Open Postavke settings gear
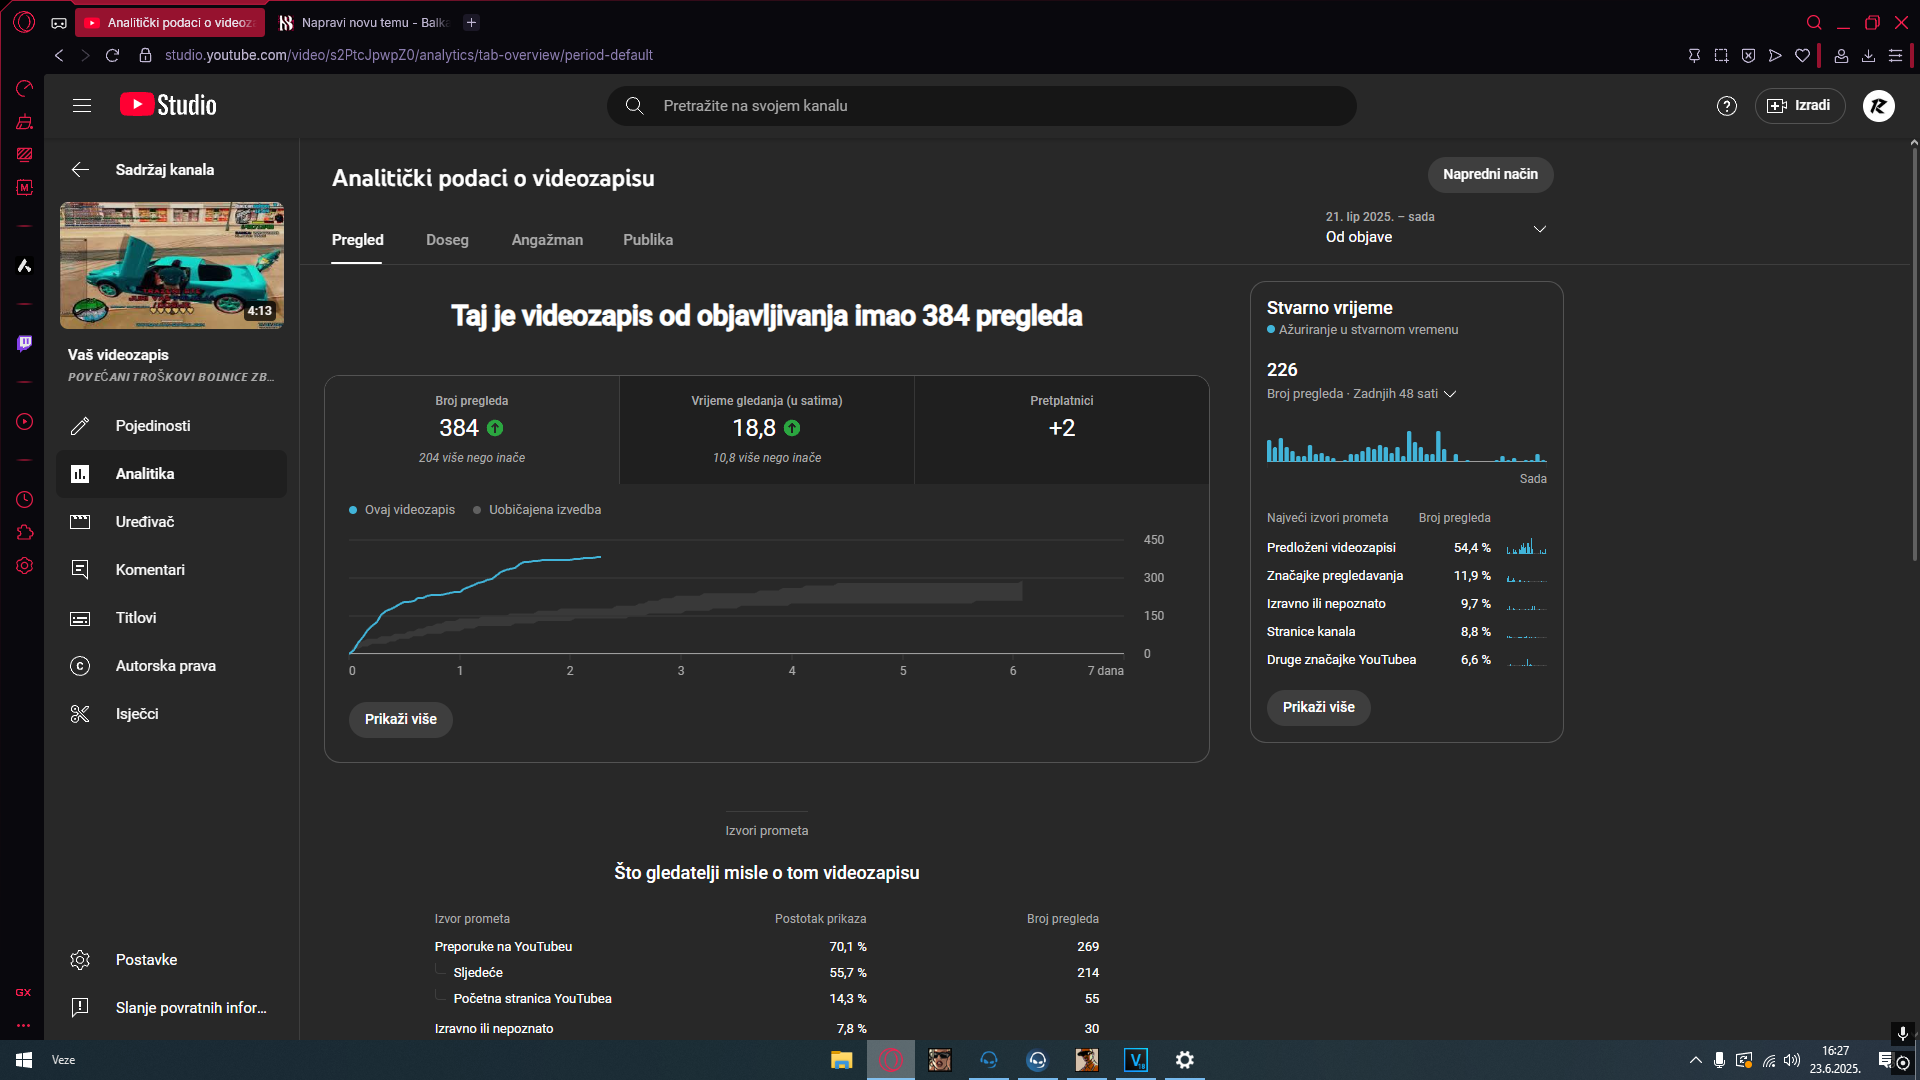 pos(81,960)
